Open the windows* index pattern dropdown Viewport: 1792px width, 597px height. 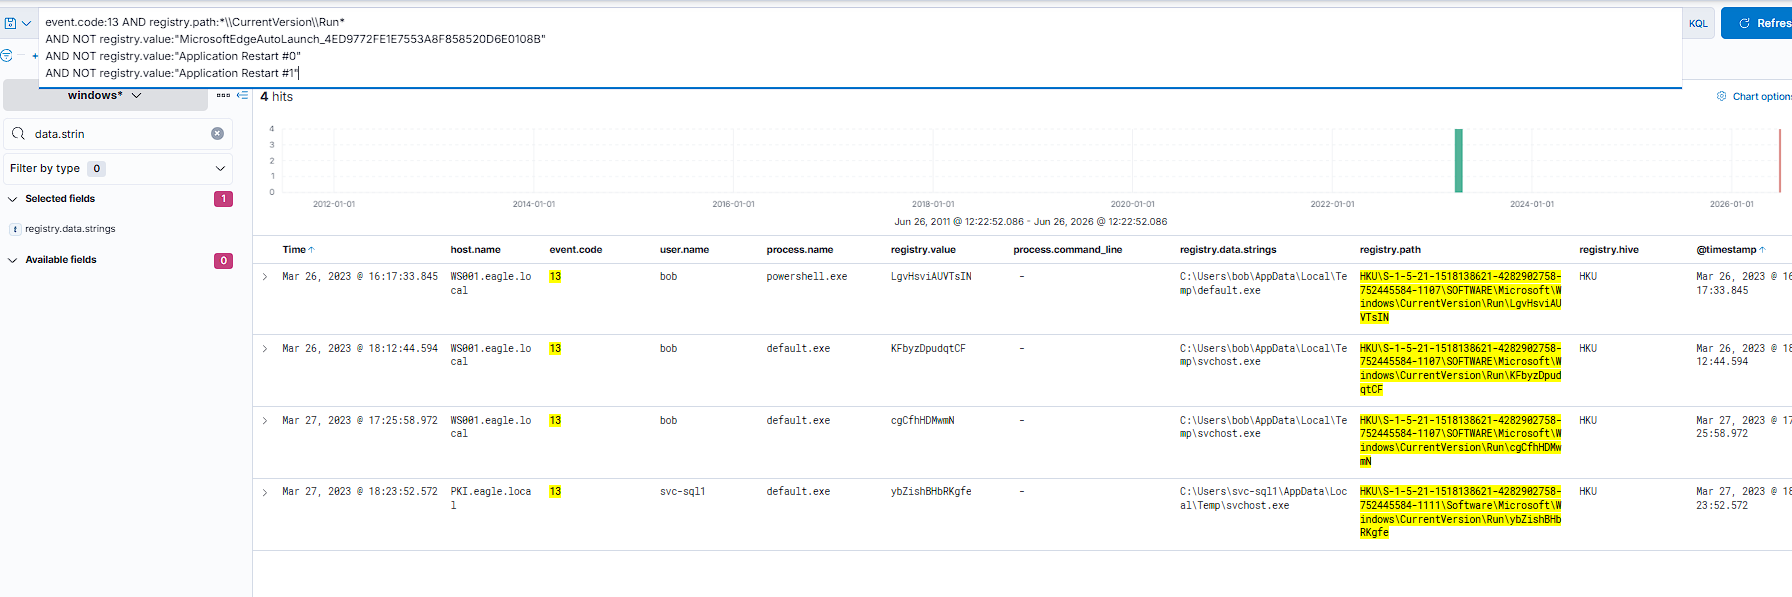pos(105,96)
